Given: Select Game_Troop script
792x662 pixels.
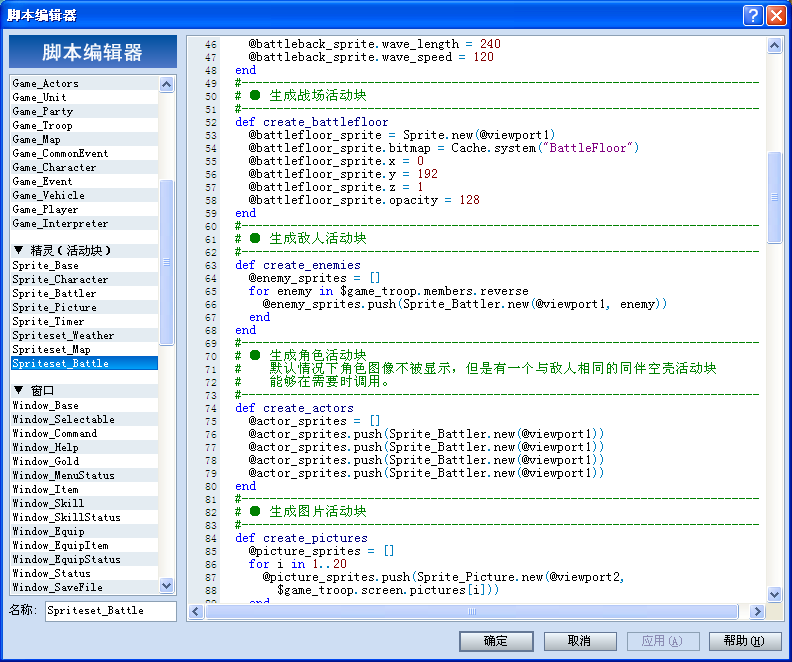Looking at the screenshot, I should (x=84, y=126).
